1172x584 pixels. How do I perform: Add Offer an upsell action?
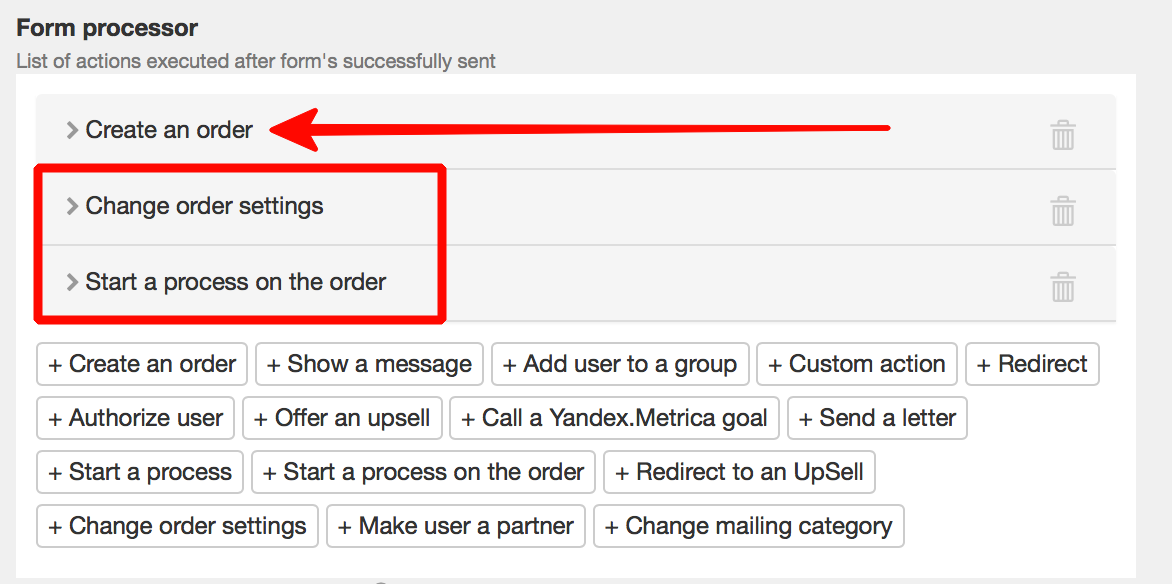[342, 418]
